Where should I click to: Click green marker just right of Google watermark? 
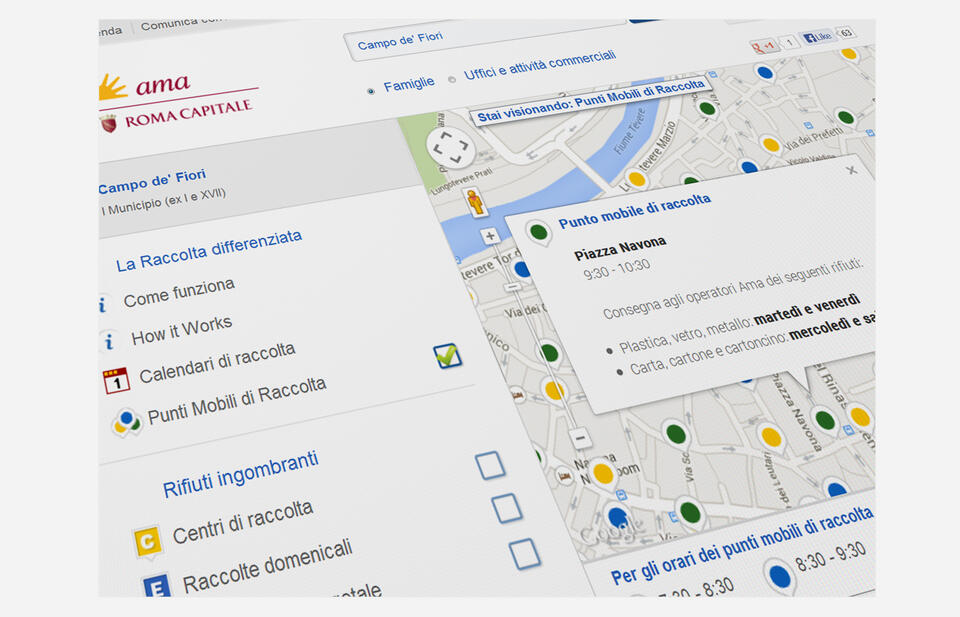[x=690, y=513]
